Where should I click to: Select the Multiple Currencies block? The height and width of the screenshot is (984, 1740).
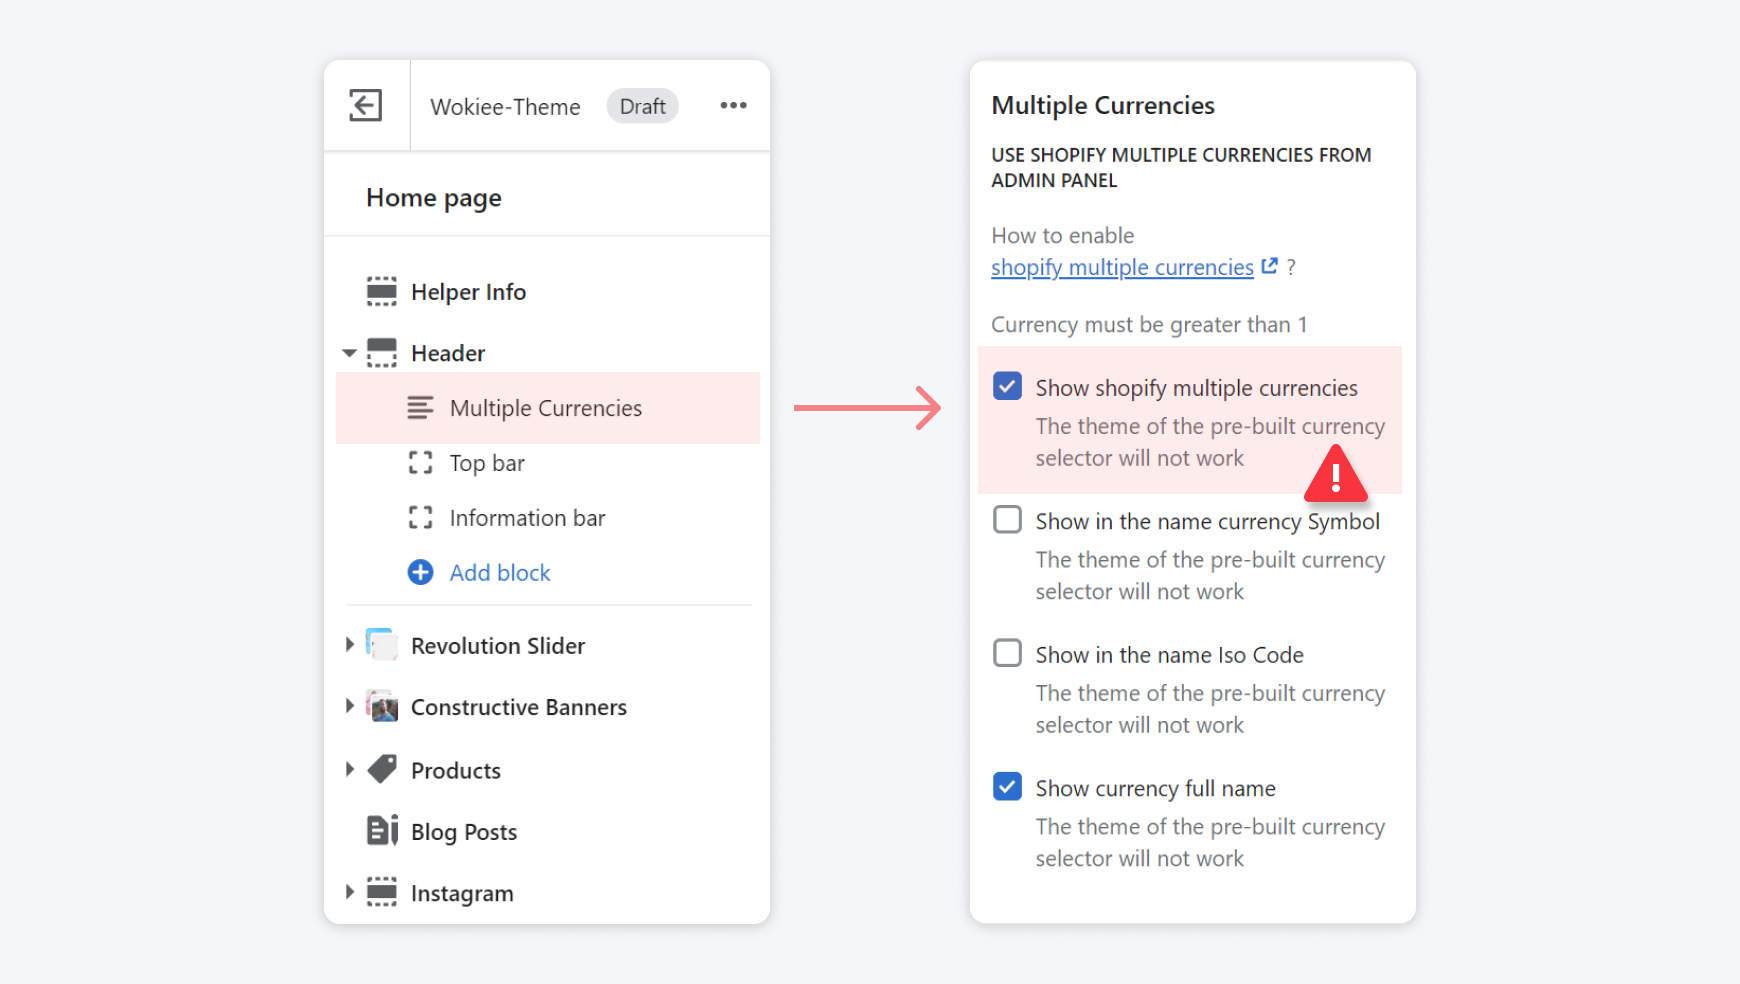click(545, 408)
